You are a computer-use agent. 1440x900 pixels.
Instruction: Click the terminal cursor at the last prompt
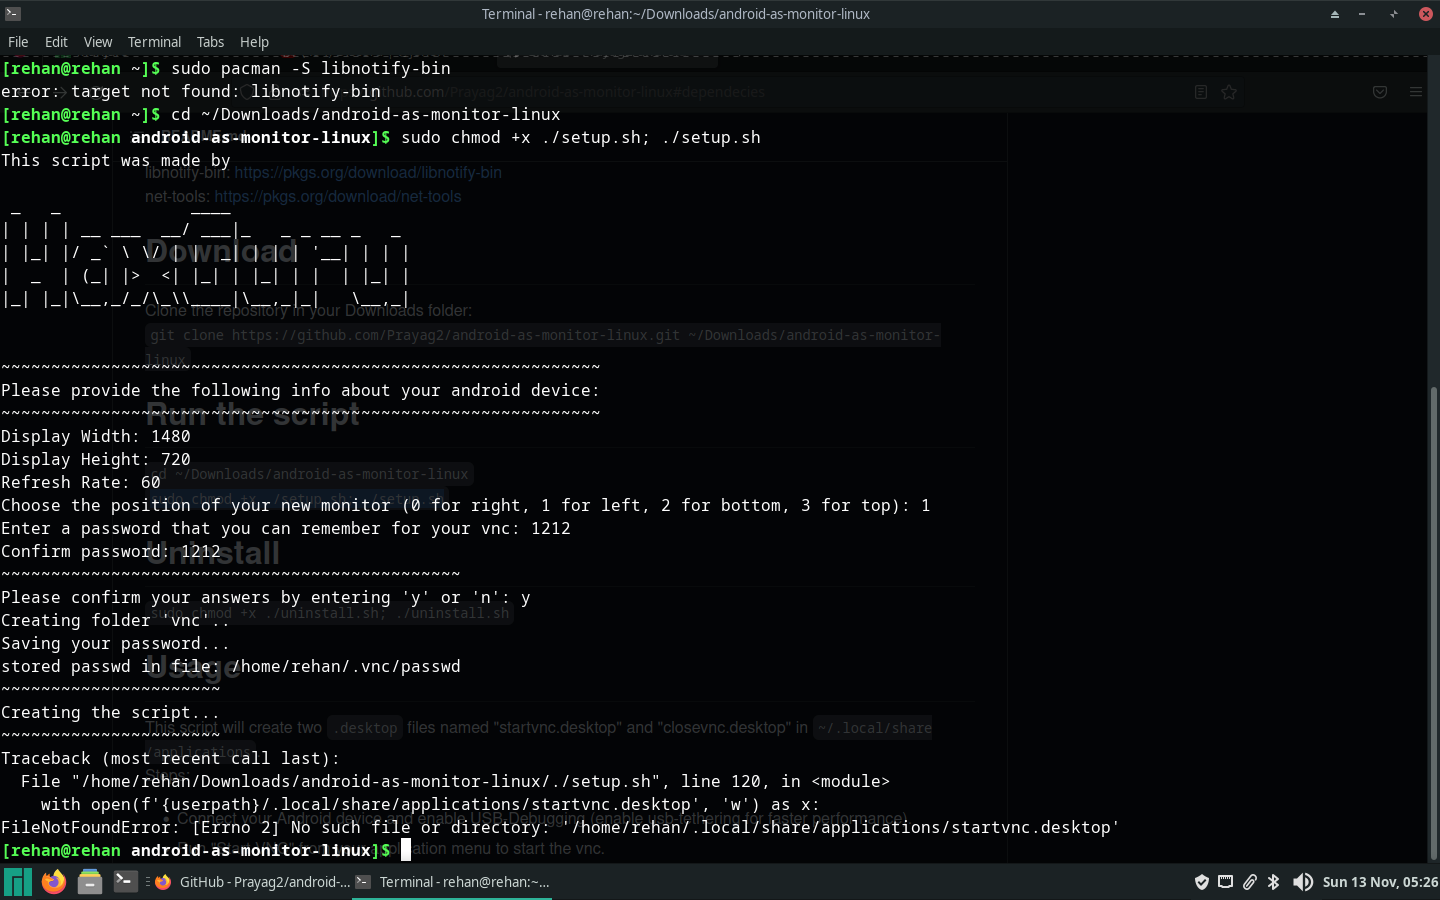[x=406, y=850]
